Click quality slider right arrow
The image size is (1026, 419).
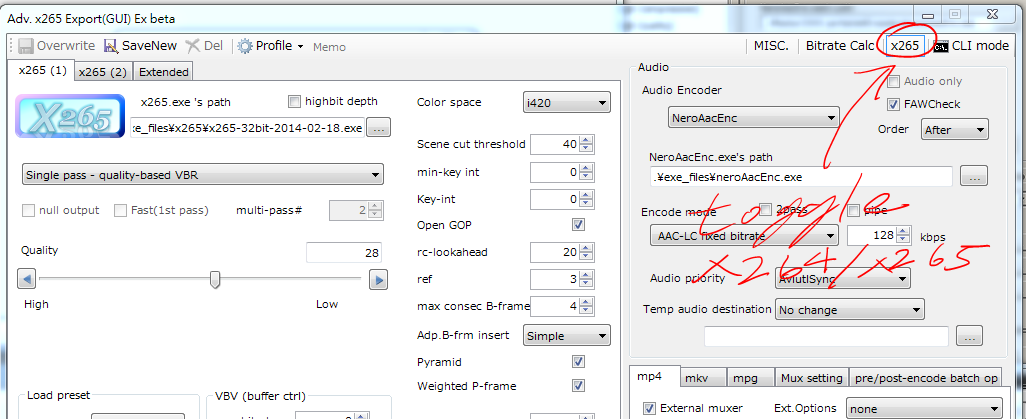click(x=378, y=280)
